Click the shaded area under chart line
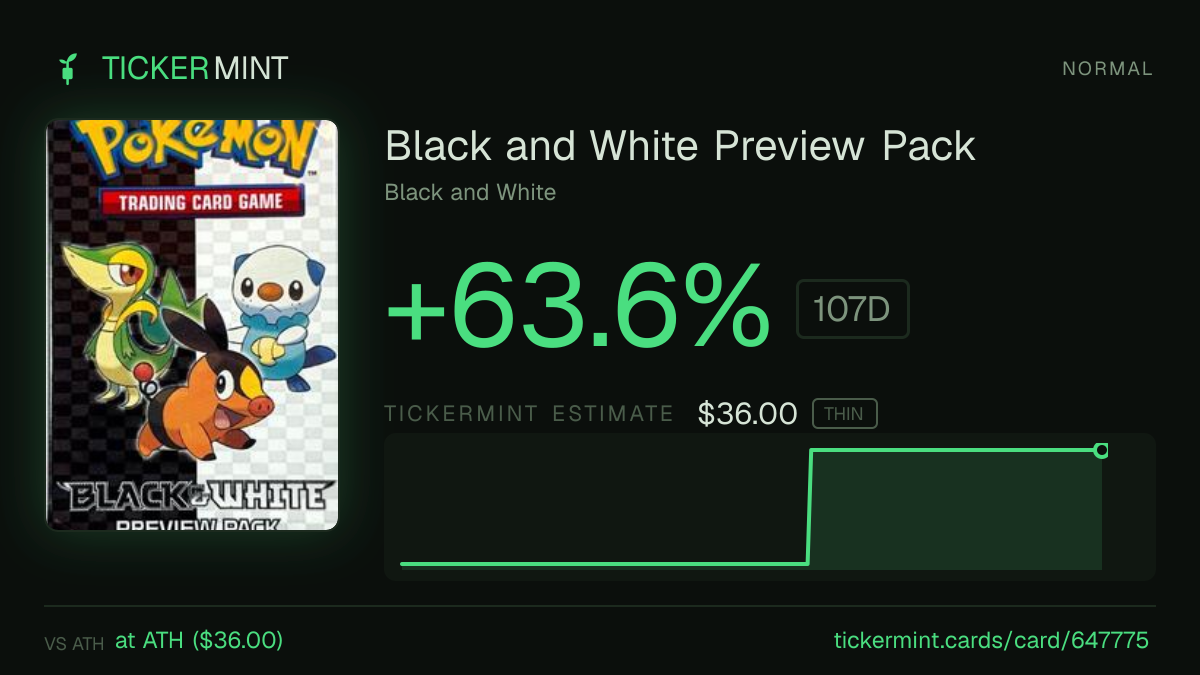1200x675 pixels. [x=955, y=512]
